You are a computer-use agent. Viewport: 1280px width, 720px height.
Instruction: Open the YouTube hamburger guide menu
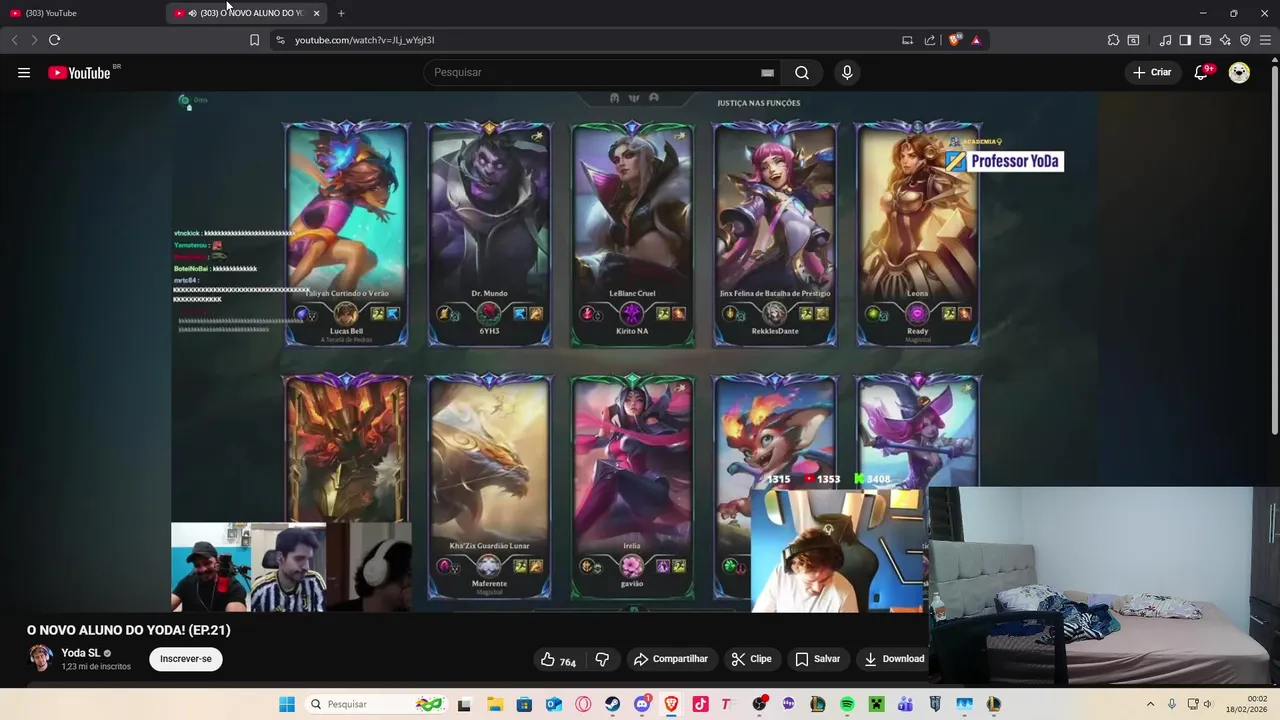coord(24,72)
